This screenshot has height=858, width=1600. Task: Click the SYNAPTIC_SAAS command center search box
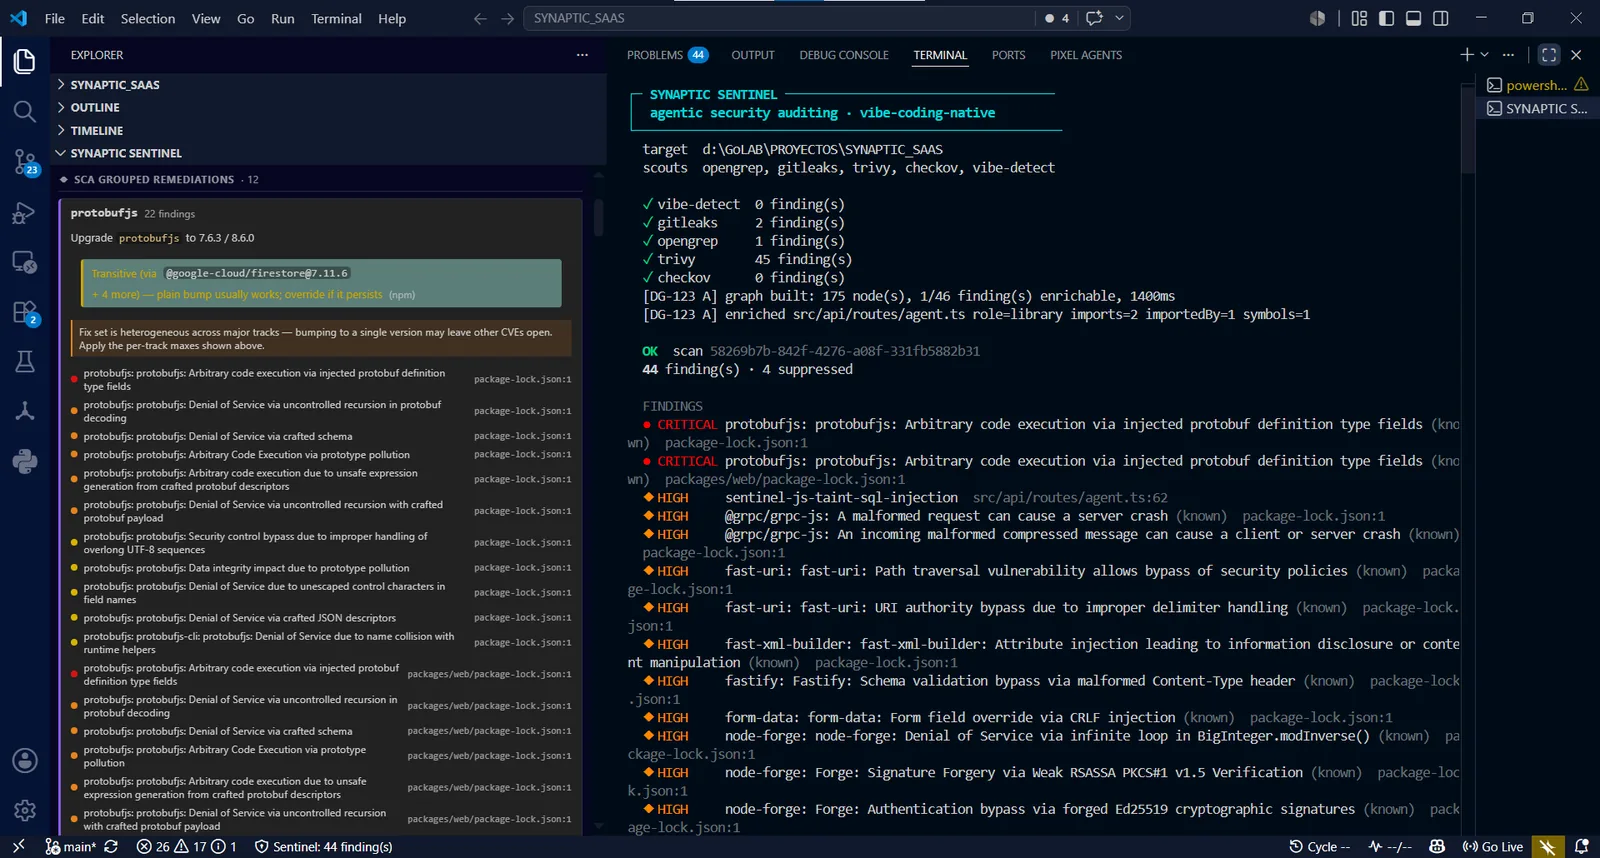779,18
